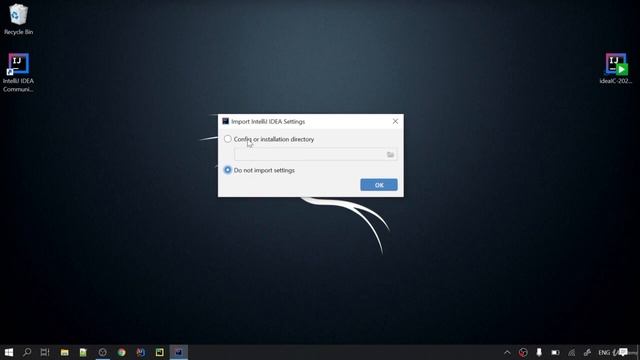Click the ENG language indicator
Screen dimensions: 640x360
pos(604,353)
